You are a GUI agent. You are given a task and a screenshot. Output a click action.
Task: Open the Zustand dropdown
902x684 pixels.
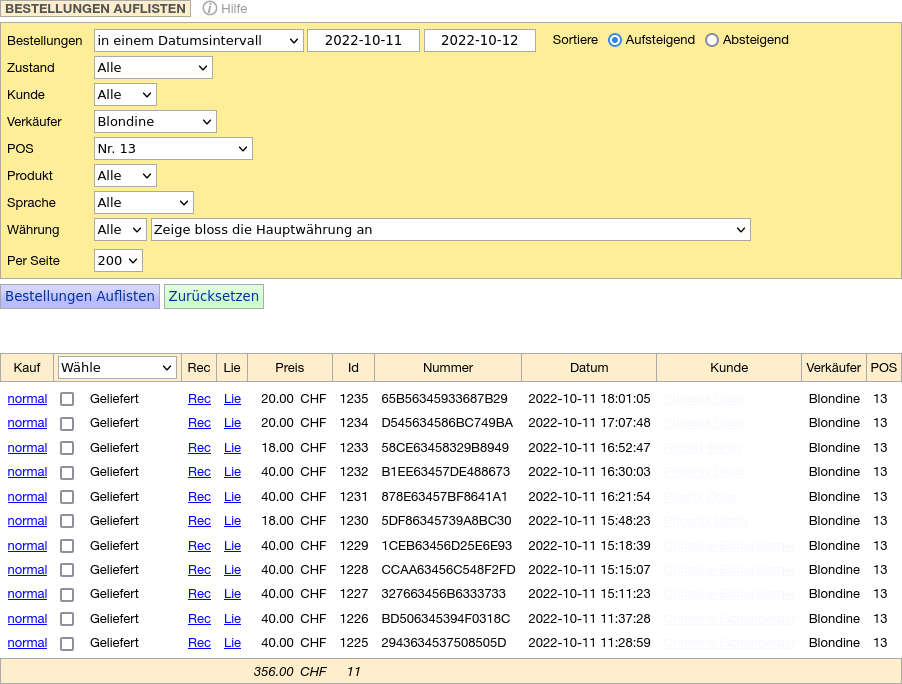coord(153,68)
